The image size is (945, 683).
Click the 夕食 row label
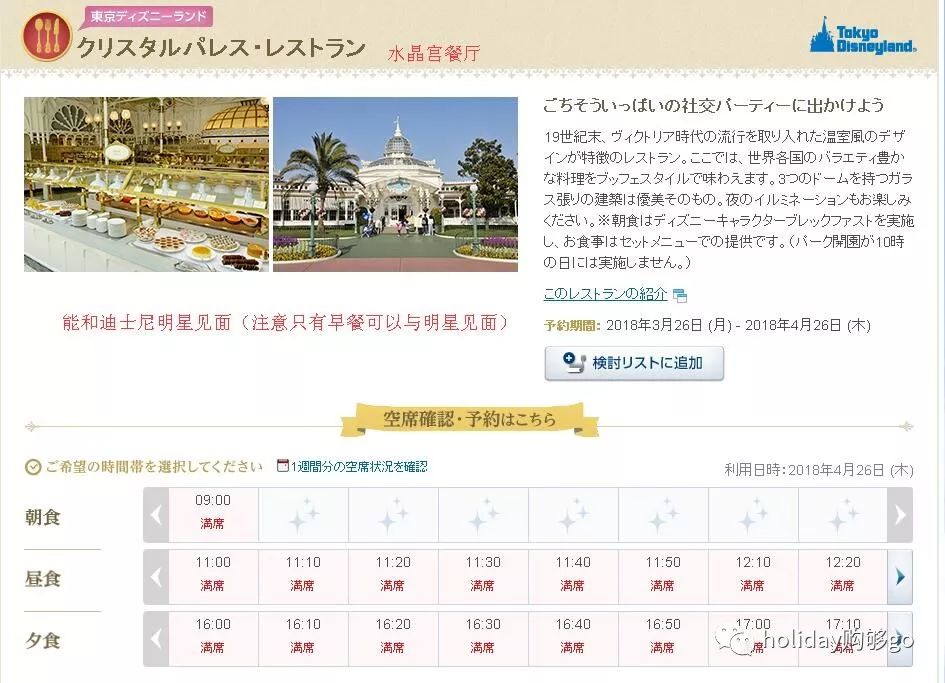pos(43,640)
